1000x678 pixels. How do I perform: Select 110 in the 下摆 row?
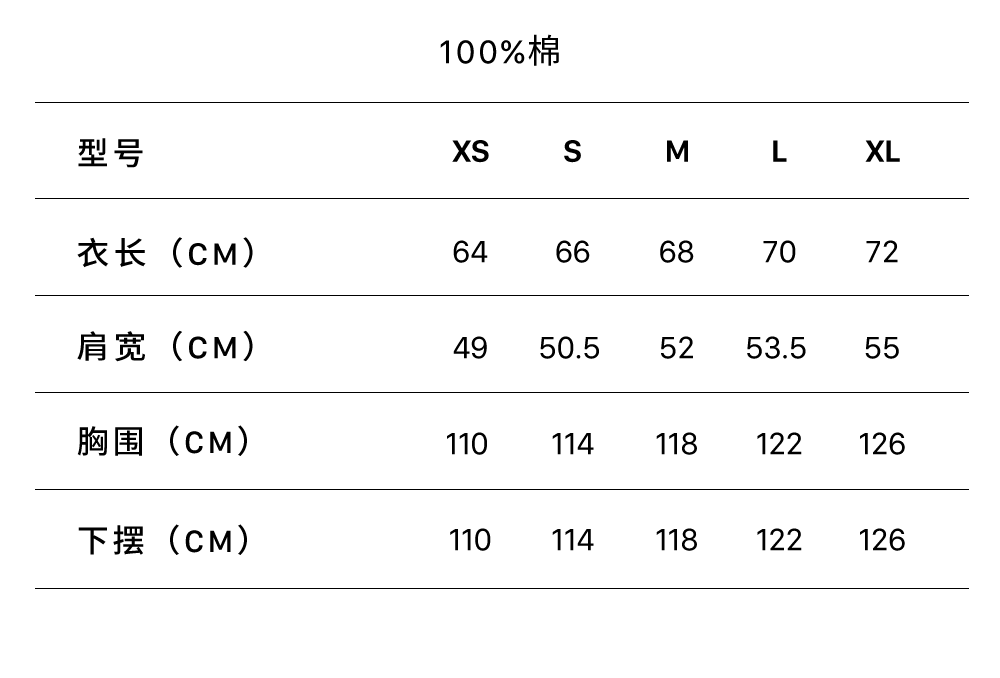470,540
